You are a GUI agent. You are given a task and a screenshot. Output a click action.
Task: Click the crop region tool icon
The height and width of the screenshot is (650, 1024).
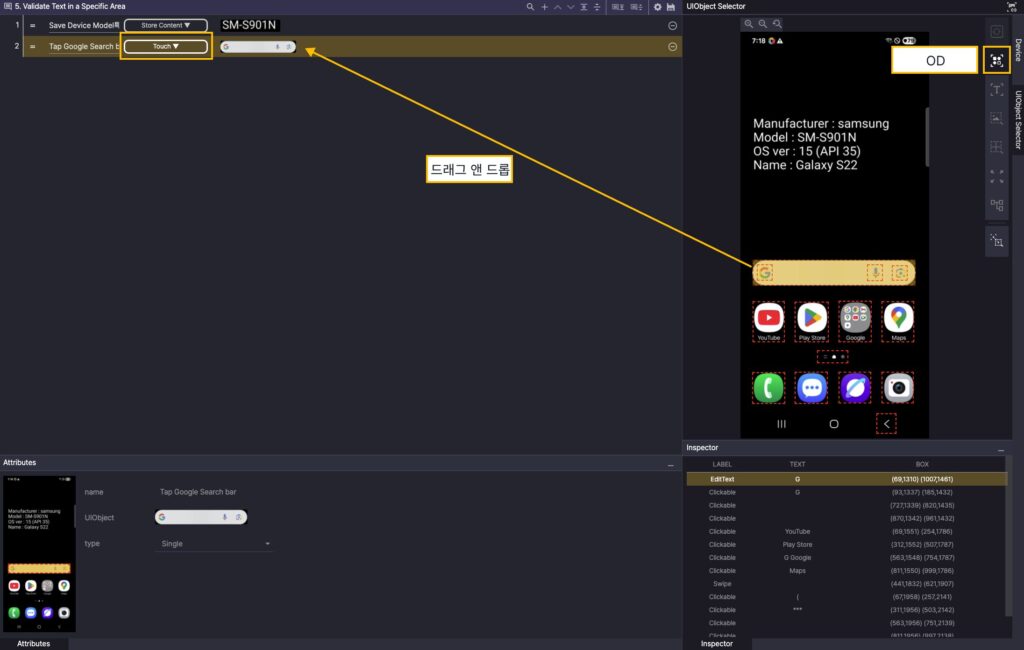click(996, 241)
